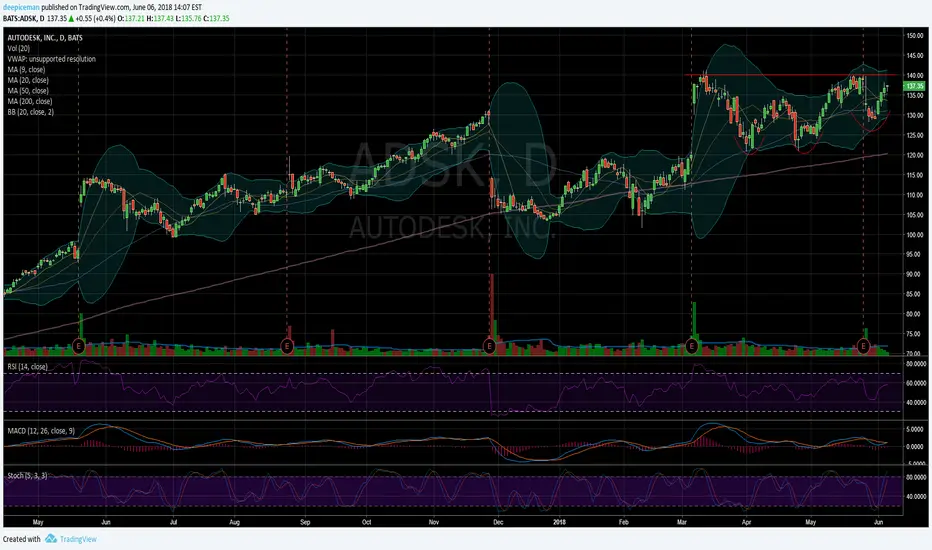Open the deepiceman author profile link

point(21,7)
